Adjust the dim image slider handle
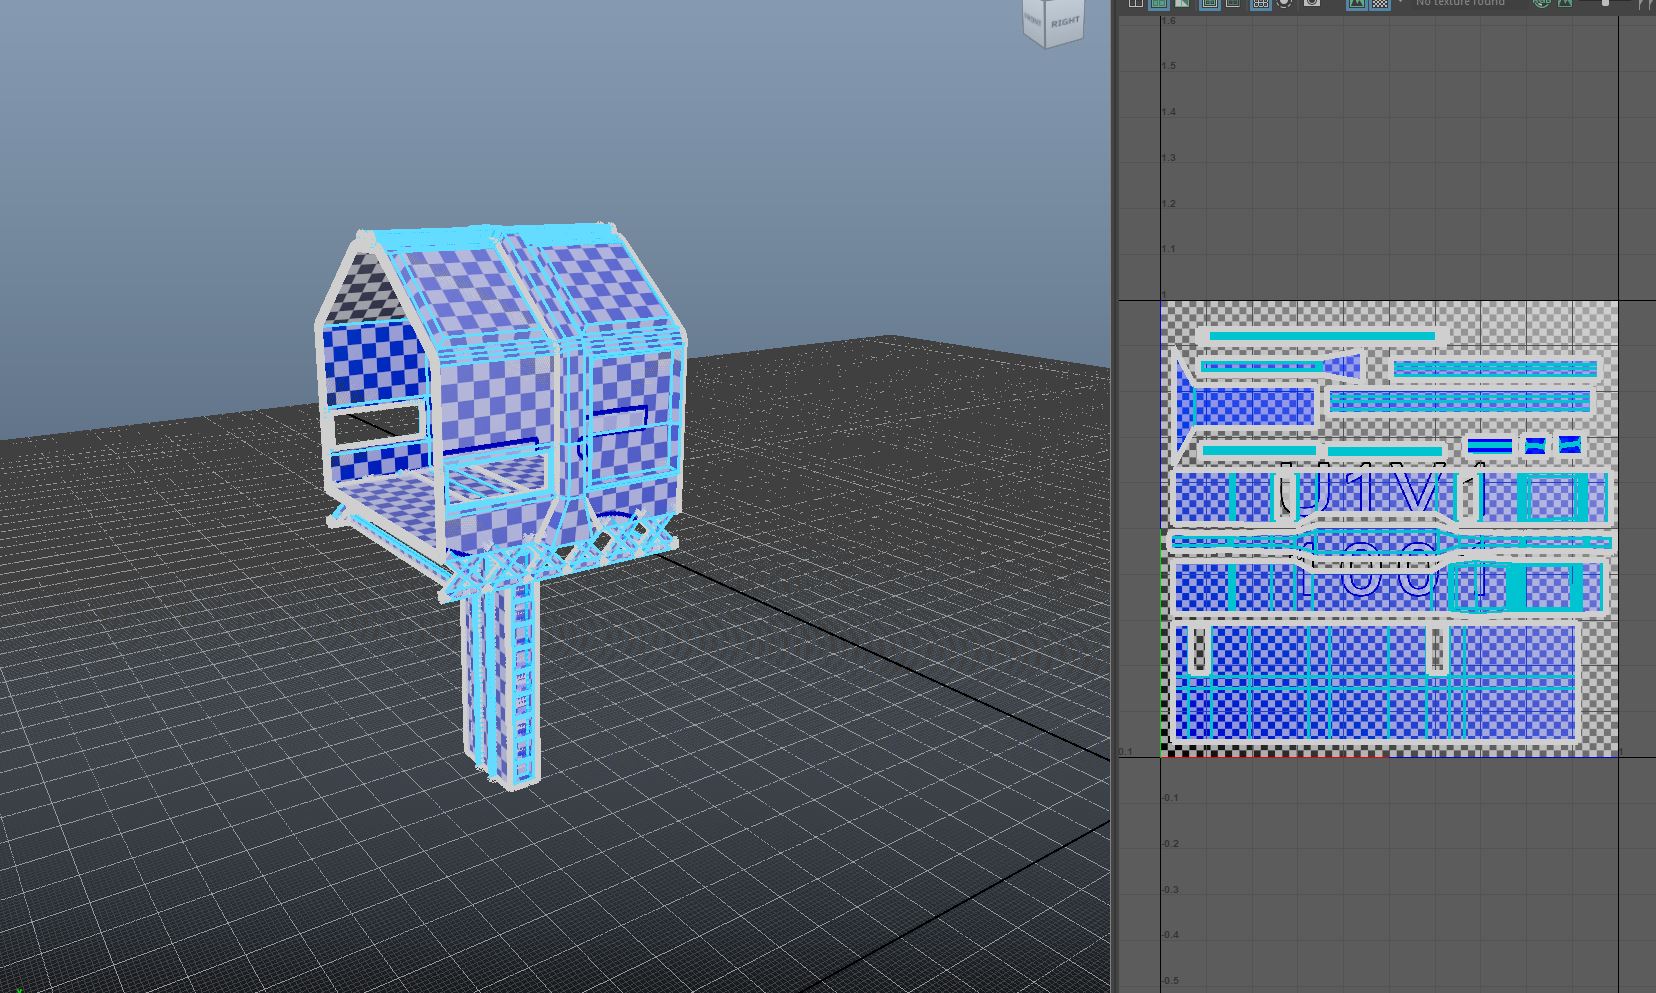Screen dimensions: 1656x993 coord(1606,3)
